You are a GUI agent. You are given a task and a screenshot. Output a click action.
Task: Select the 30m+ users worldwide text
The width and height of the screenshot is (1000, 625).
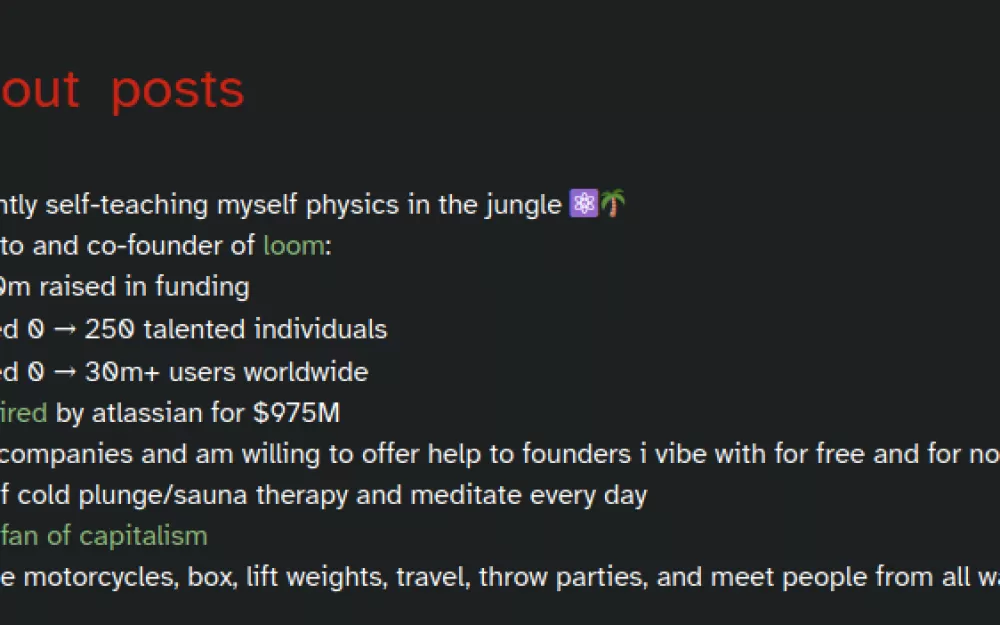pos(226,372)
